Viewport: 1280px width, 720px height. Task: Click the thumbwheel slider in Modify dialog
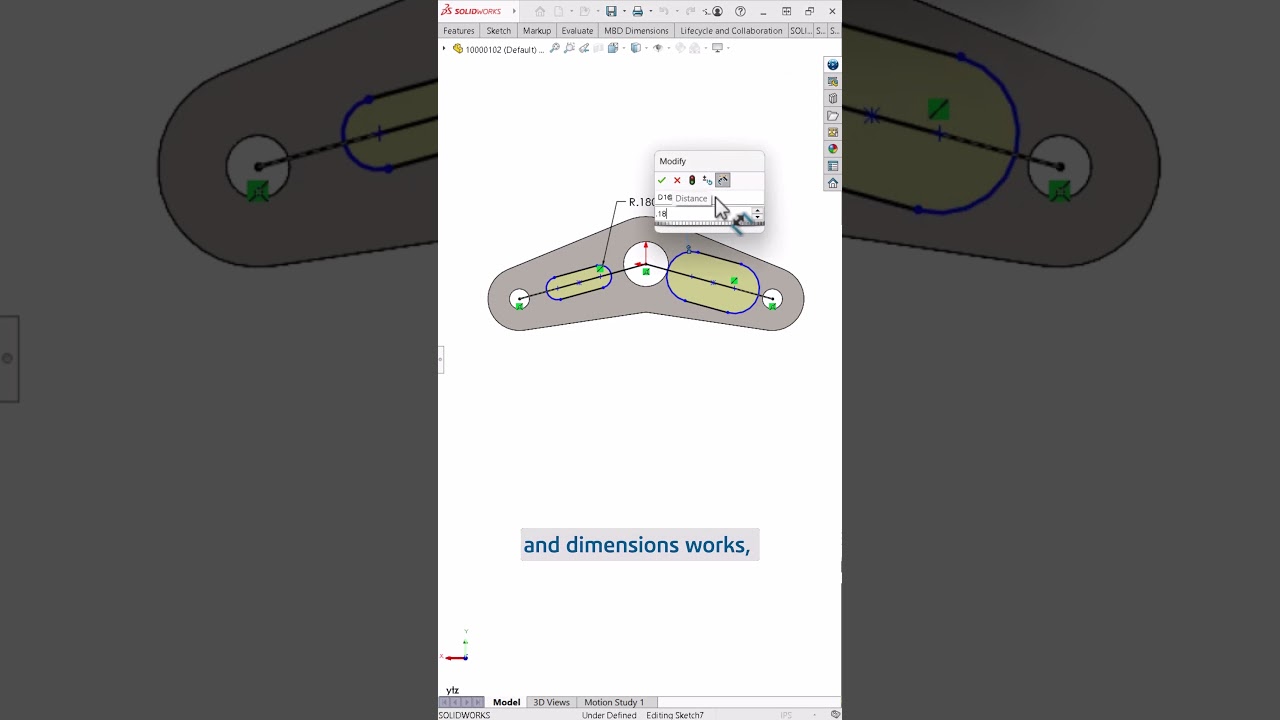tap(709, 223)
